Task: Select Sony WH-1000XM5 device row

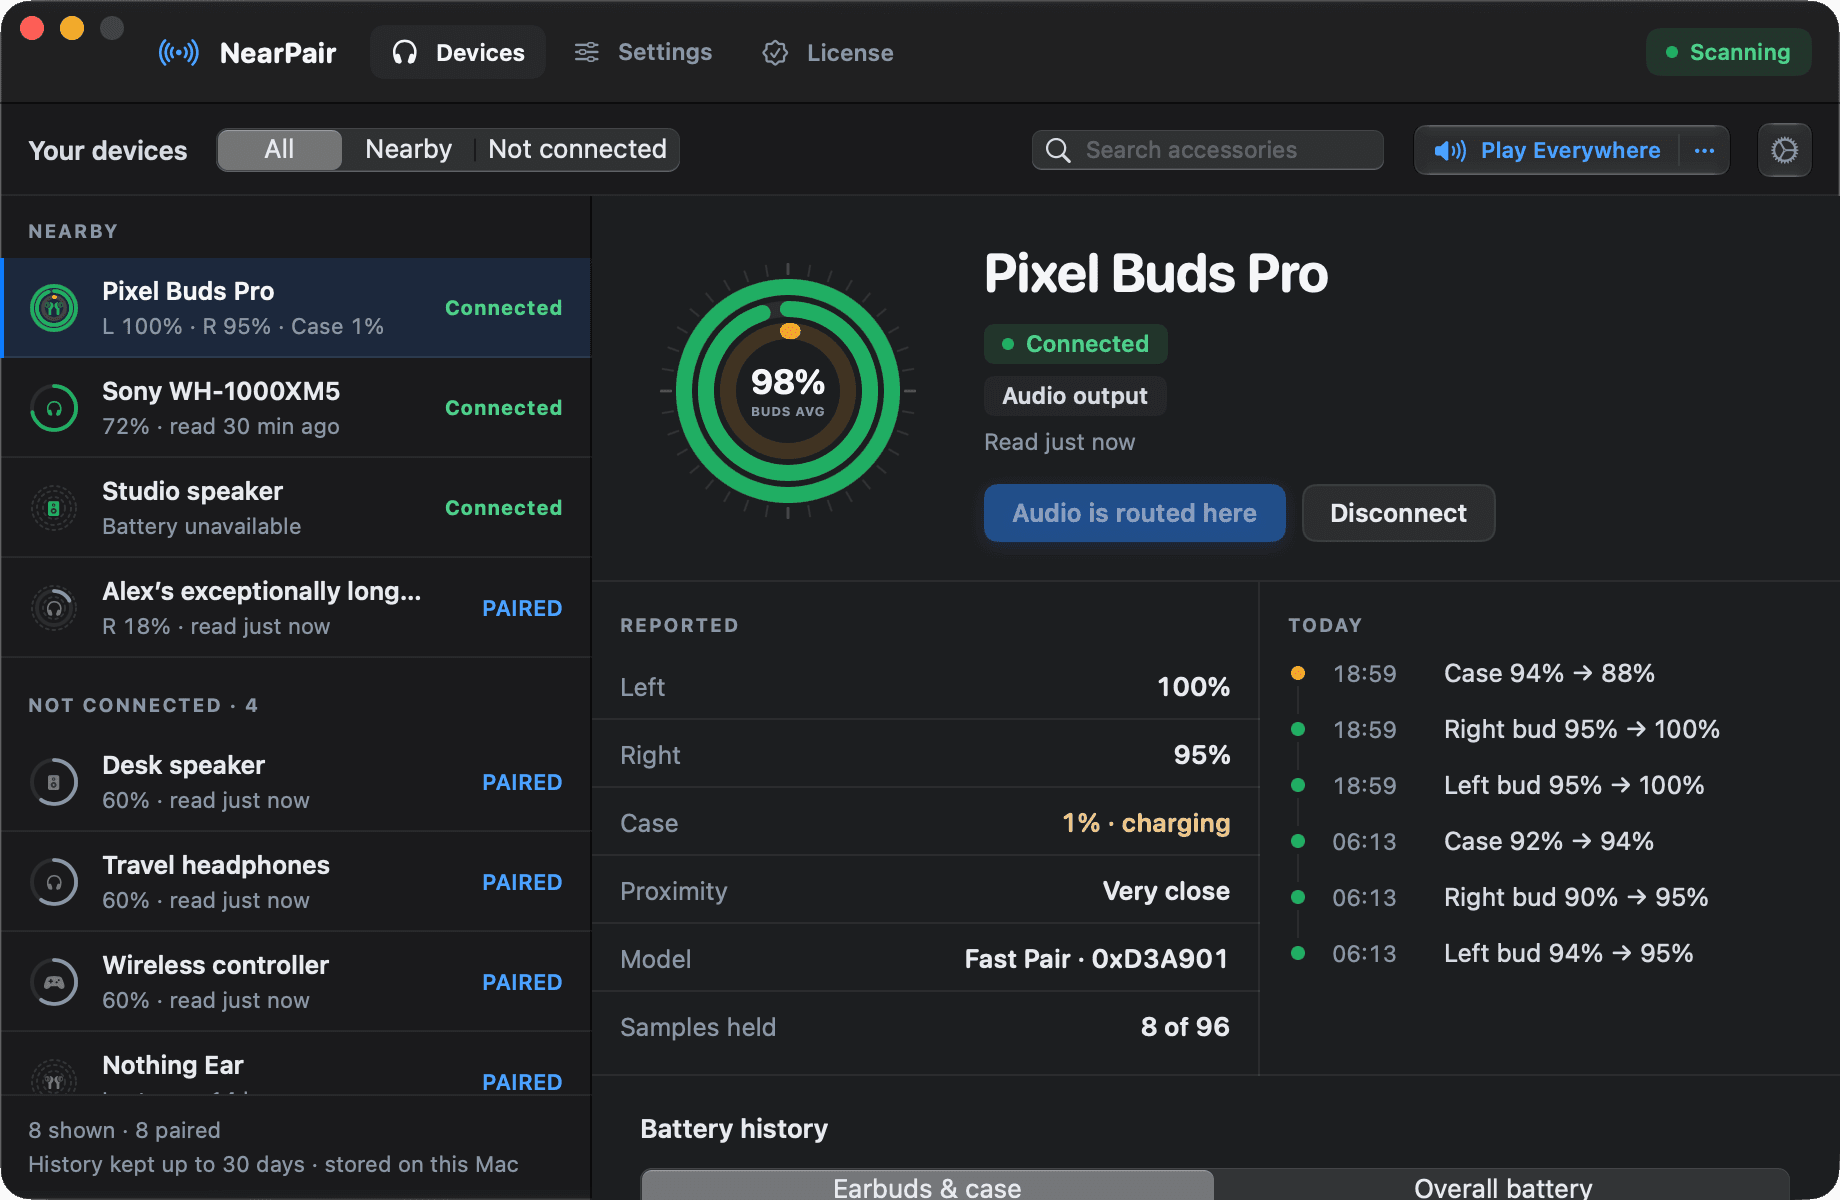Action: 296,408
